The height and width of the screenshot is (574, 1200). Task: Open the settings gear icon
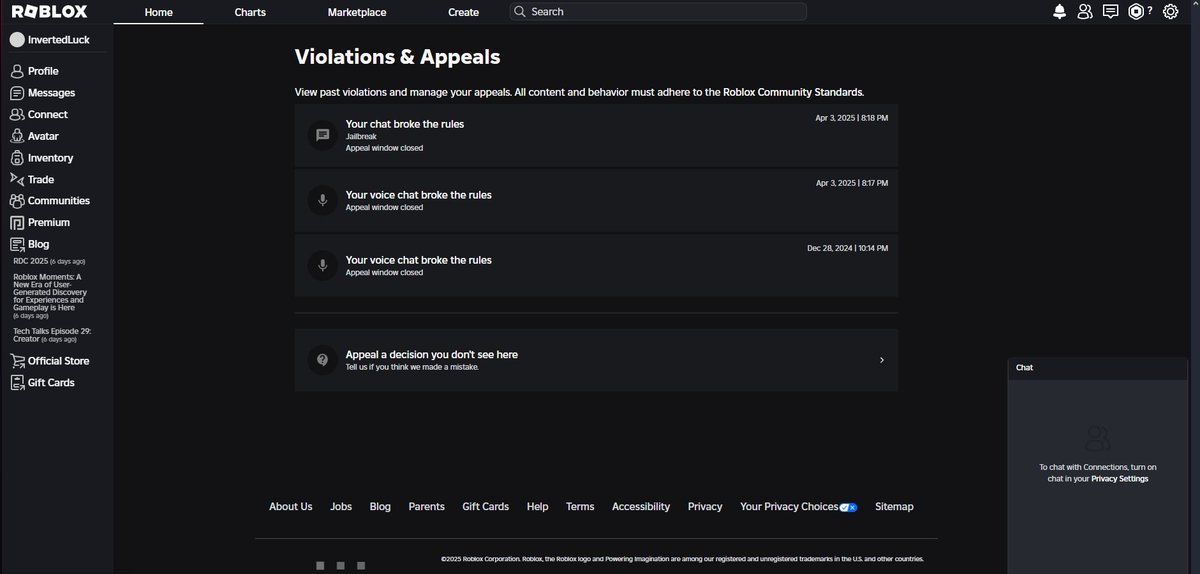(x=1170, y=12)
